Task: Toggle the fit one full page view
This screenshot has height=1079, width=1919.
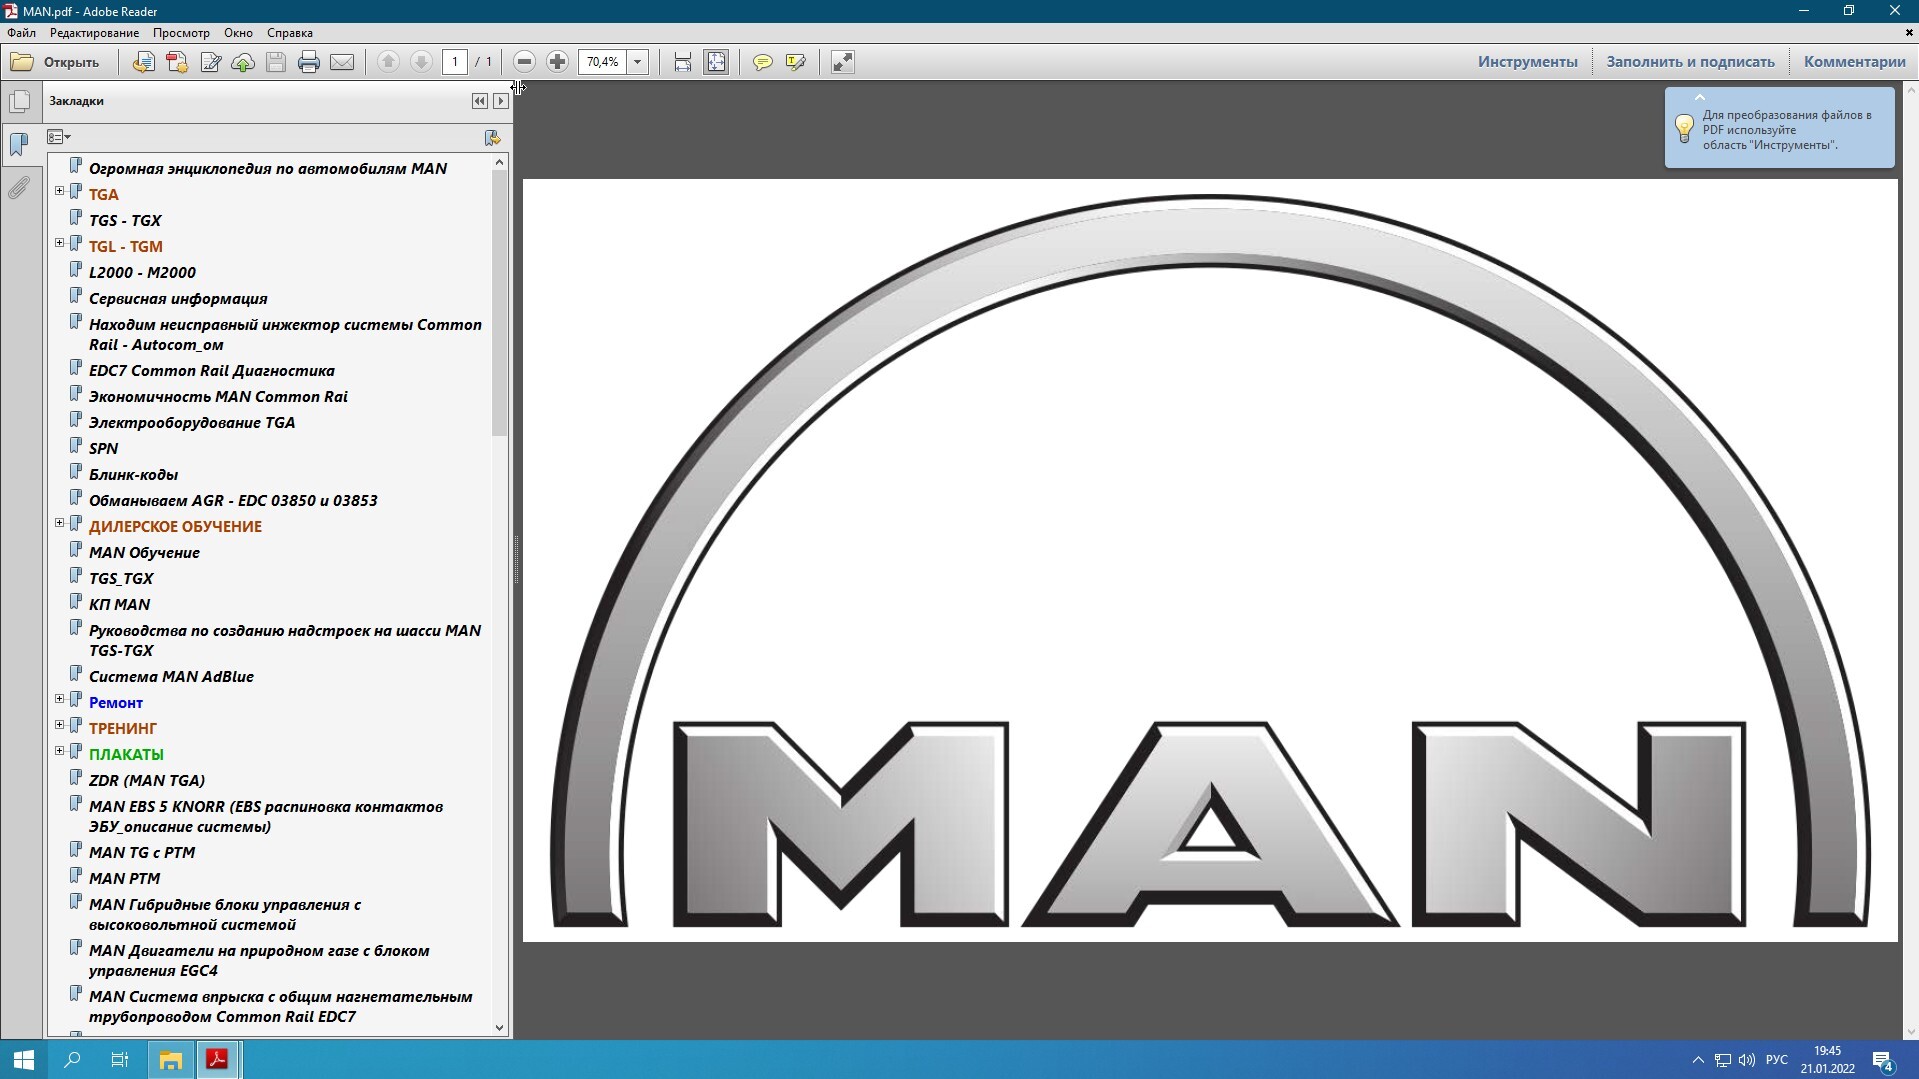Action: click(x=717, y=62)
